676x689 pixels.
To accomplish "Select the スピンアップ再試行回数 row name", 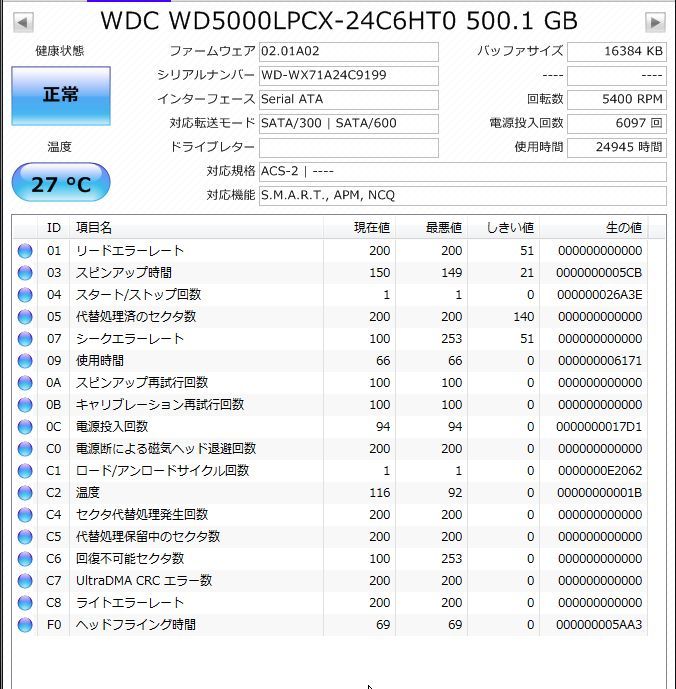I will coord(142,383).
